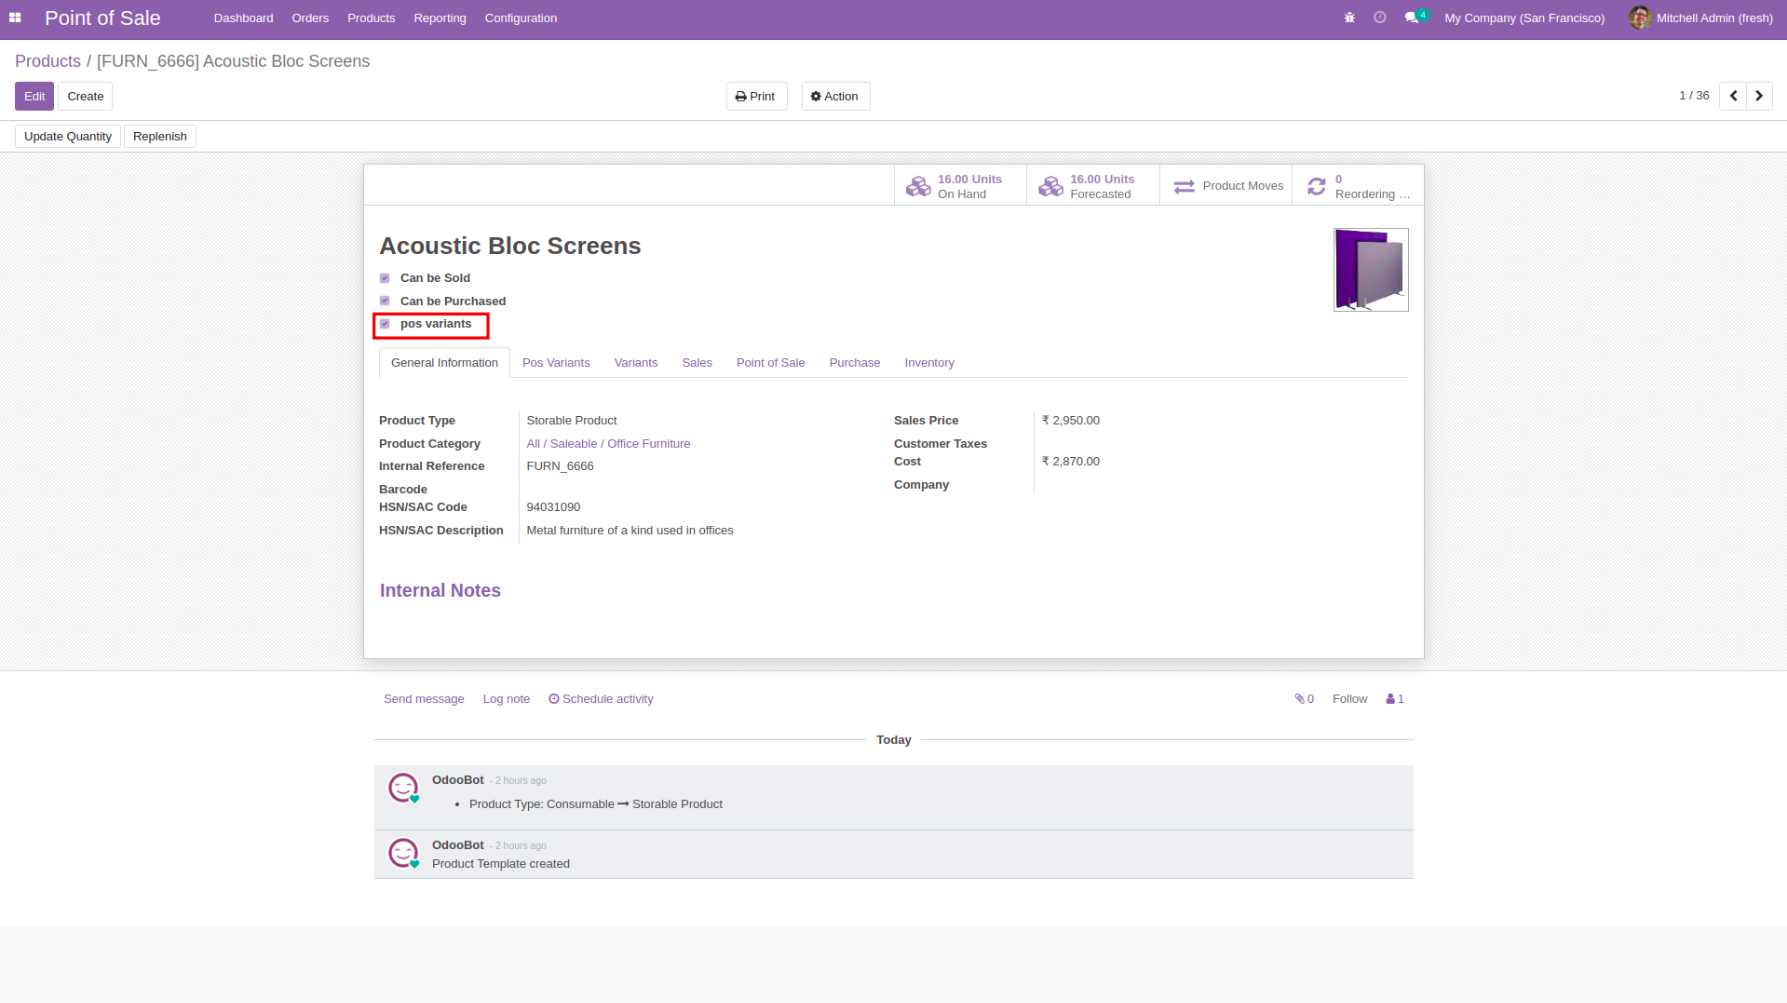Go to previous product record arrow
This screenshot has width=1787, height=1003.
click(x=1733, y=96)
